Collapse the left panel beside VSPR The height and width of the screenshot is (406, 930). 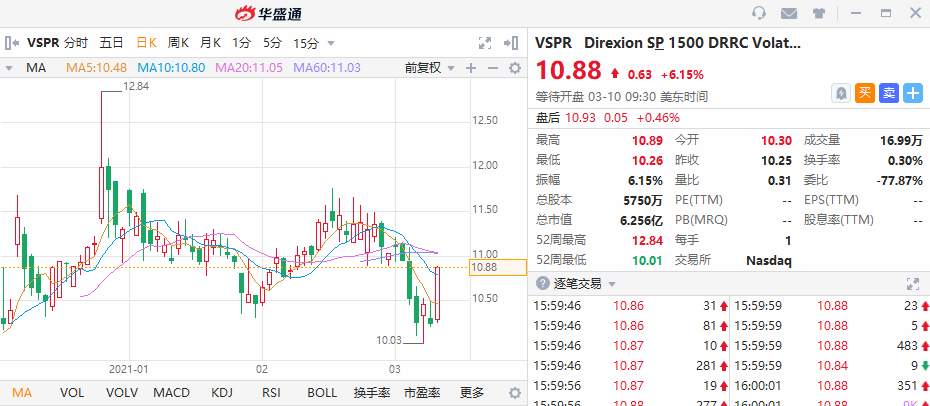tap(12, 43)
